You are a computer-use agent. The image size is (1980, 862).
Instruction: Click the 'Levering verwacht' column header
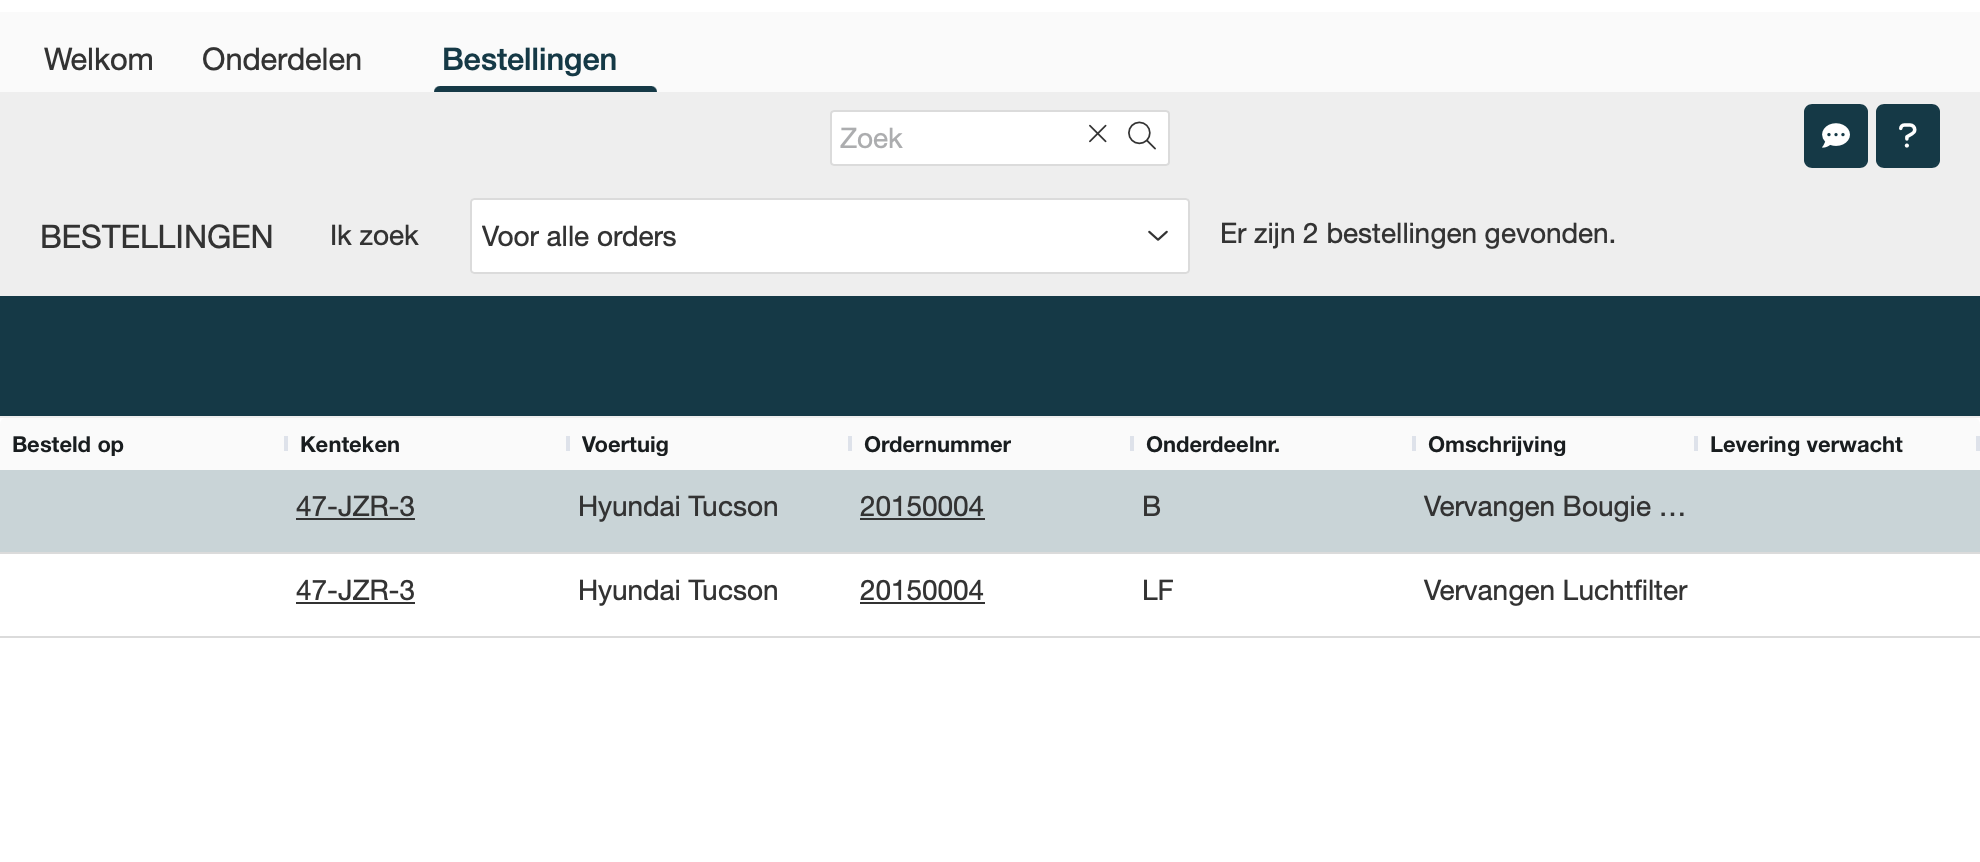pyautogui.click(x=1805, y=445)
